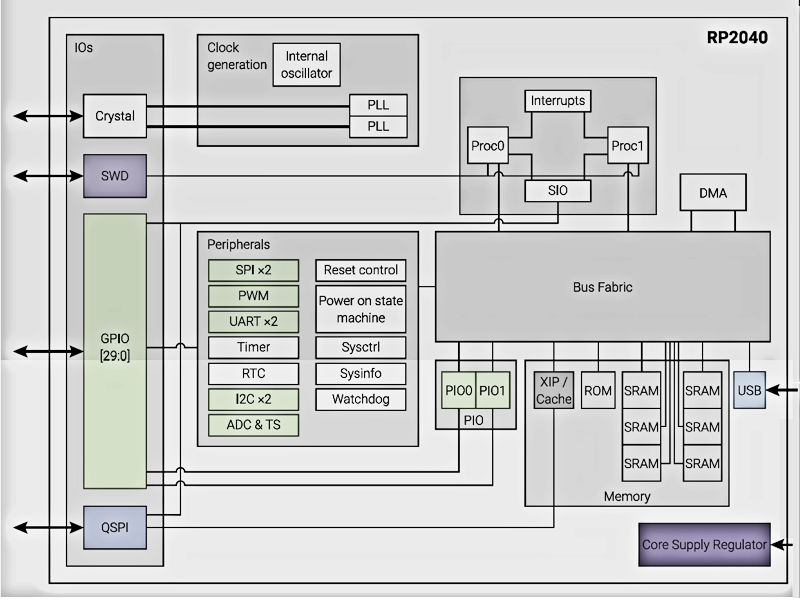Select the Bus Fabric block
This screenshot has height=603, width=800.
tap(602, 288)
